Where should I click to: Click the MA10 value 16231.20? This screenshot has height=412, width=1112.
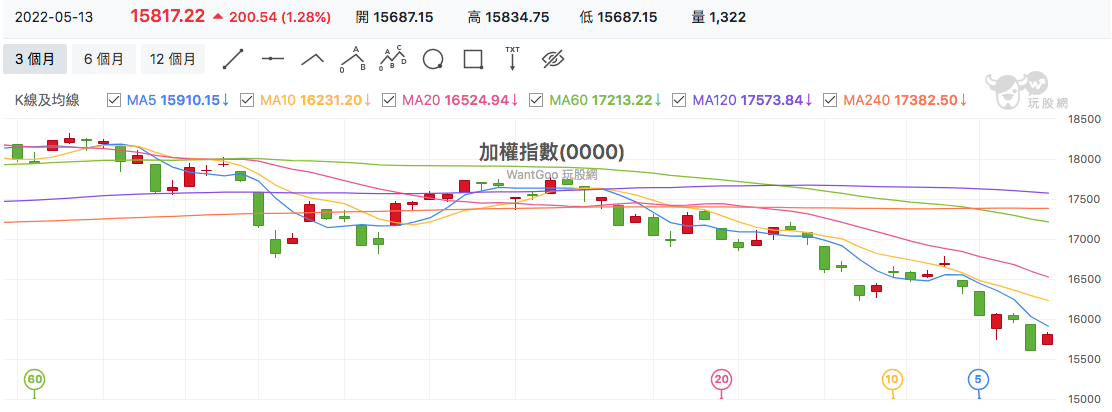(331, 100)
